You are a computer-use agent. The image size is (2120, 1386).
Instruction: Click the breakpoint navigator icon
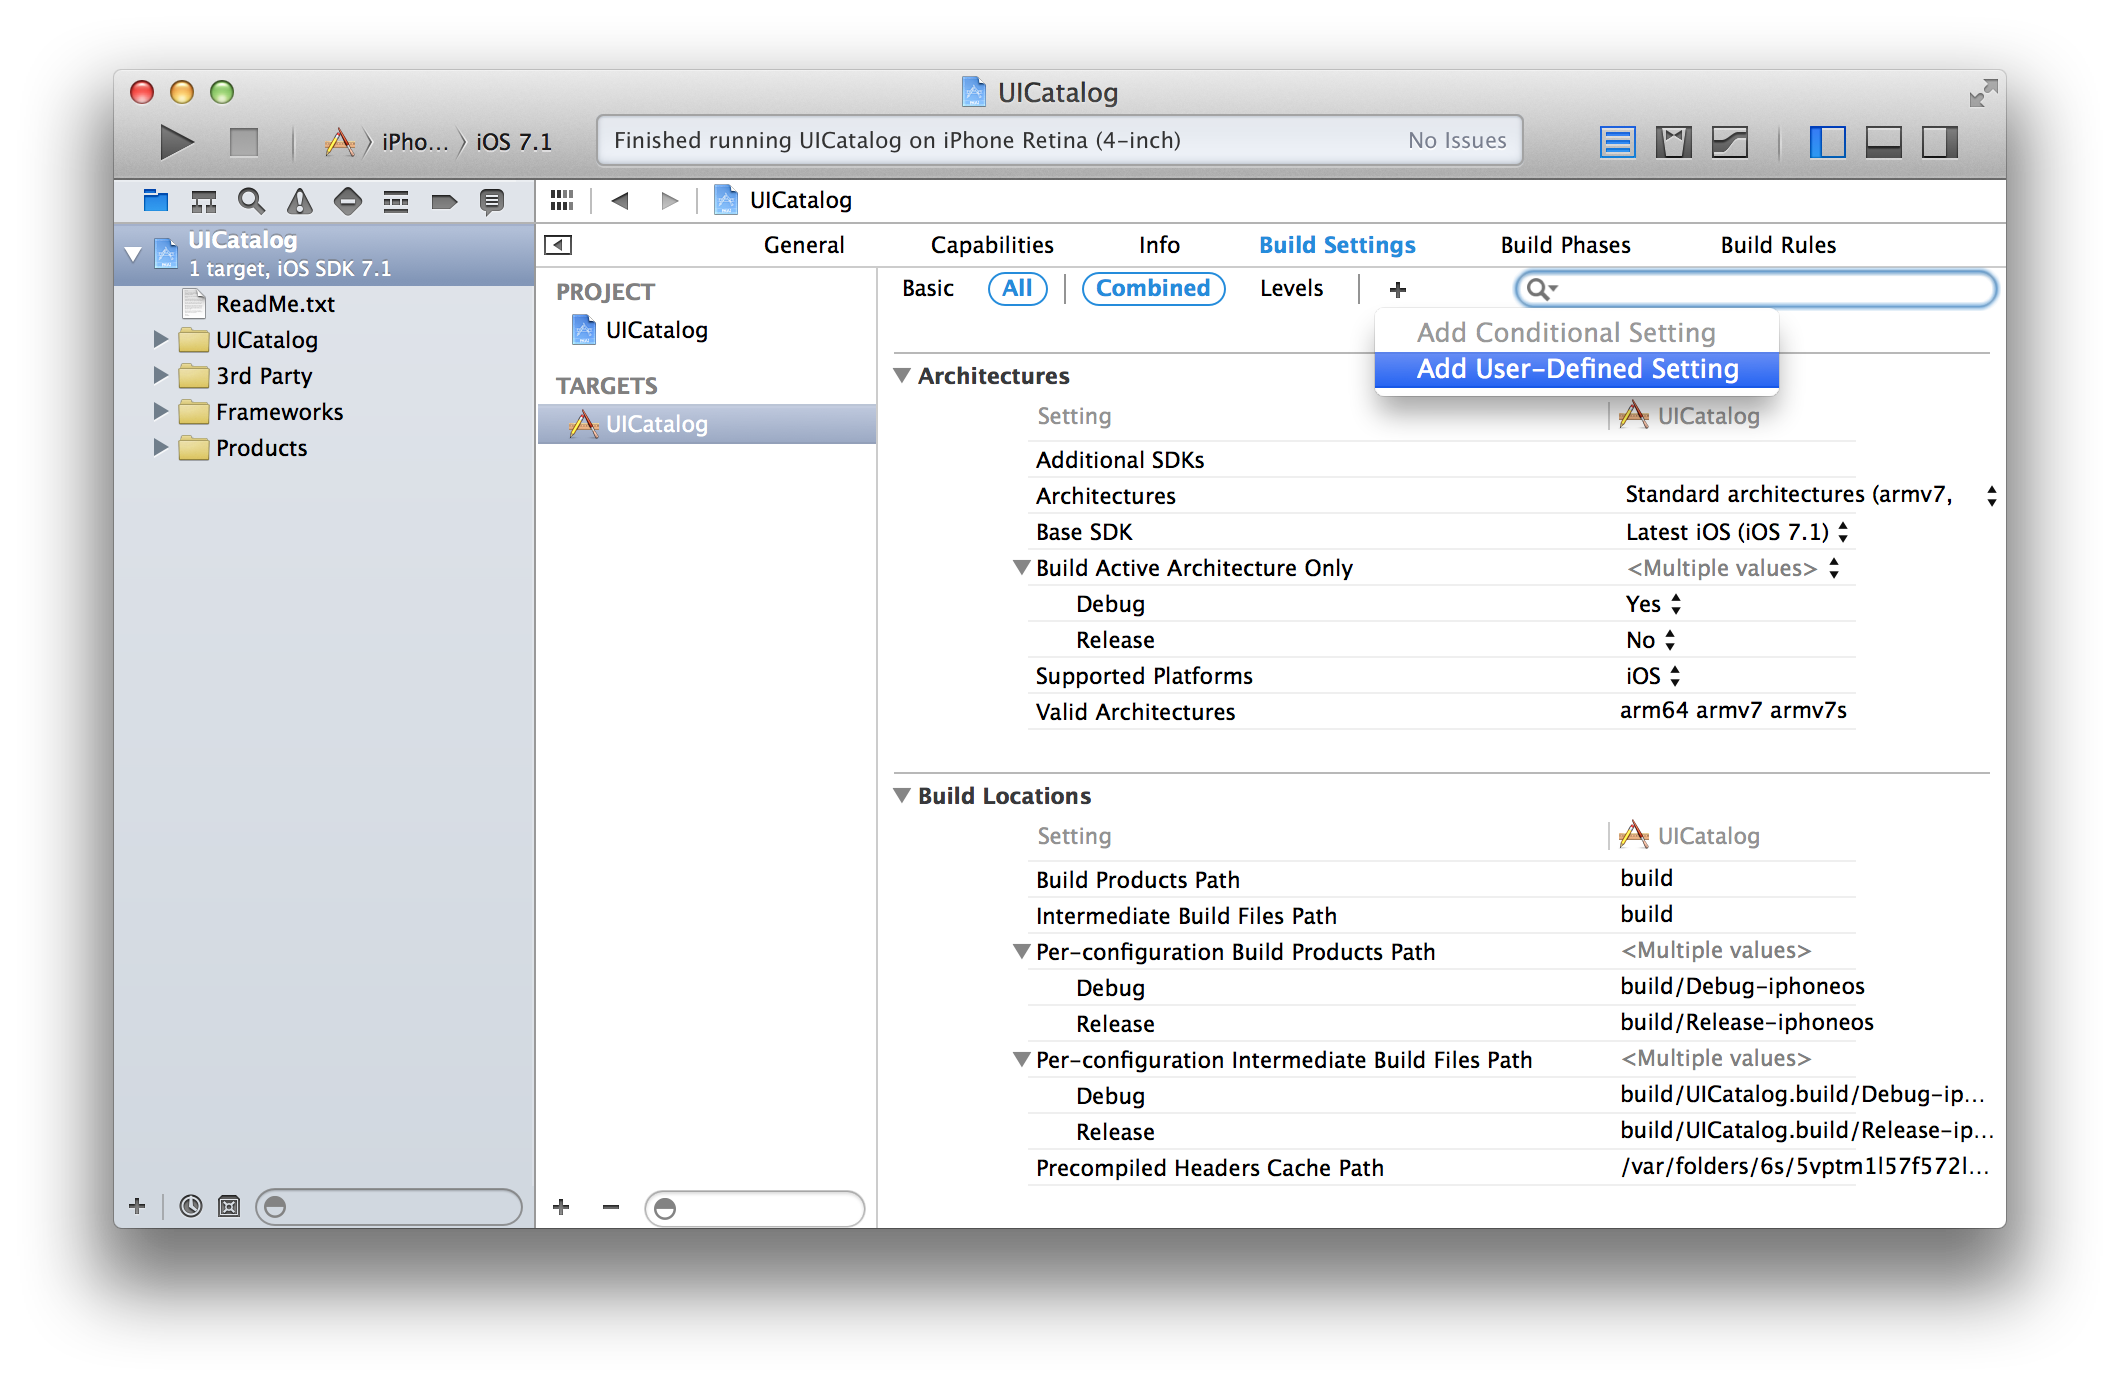click(x=445, y=203)
